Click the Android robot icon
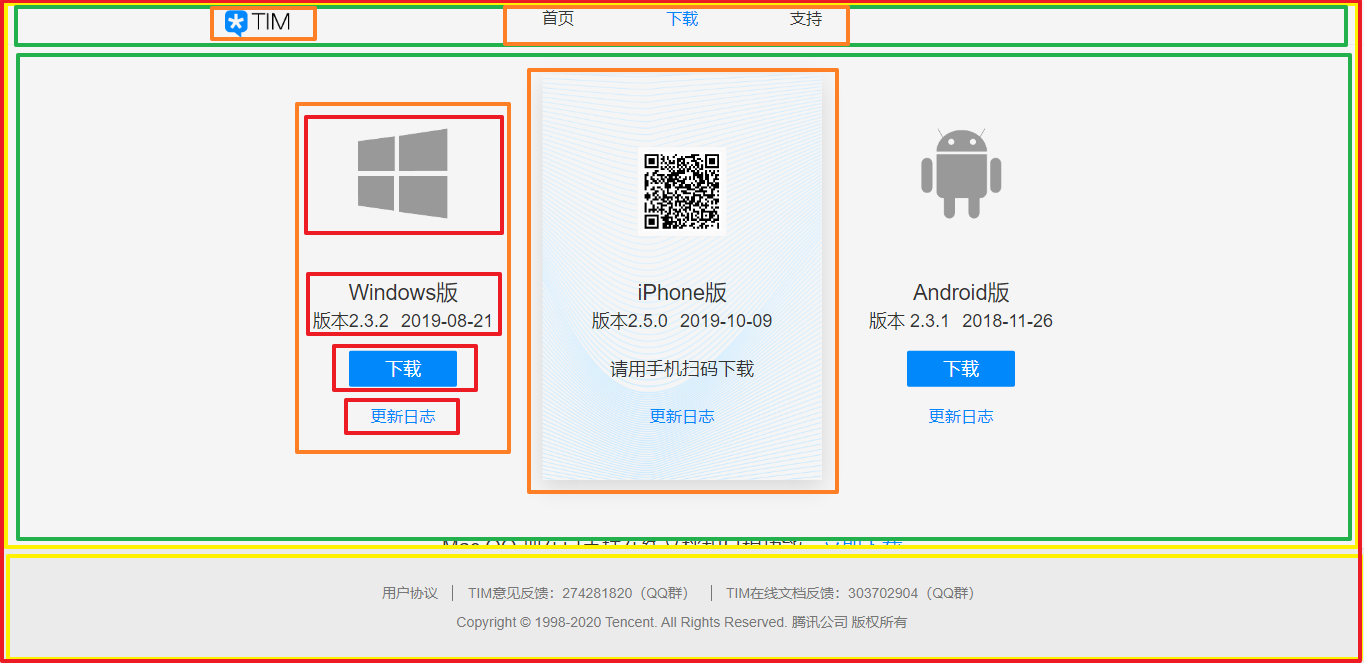 click(960, 172)
